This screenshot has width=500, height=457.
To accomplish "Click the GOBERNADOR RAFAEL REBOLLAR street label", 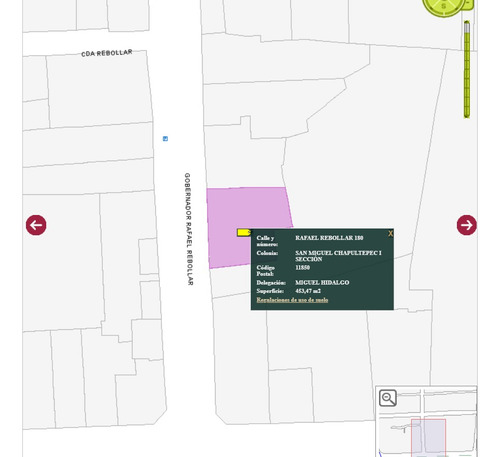I will (x=188, y=229).
